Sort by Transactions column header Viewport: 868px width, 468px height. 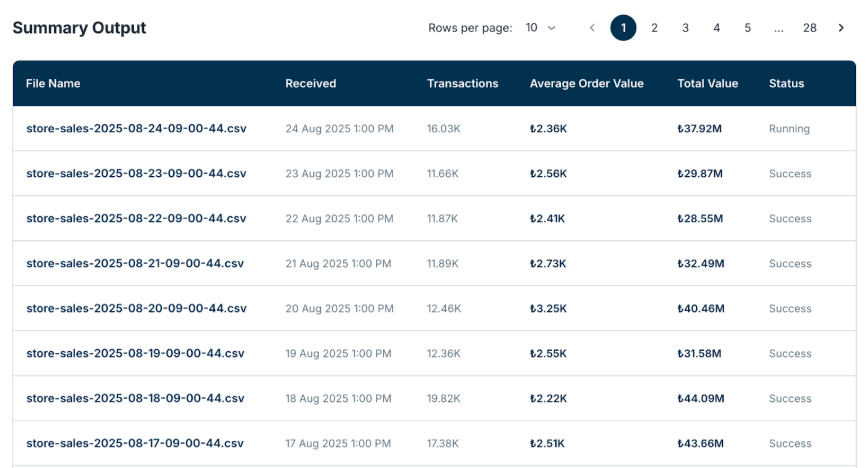(462, 84)
